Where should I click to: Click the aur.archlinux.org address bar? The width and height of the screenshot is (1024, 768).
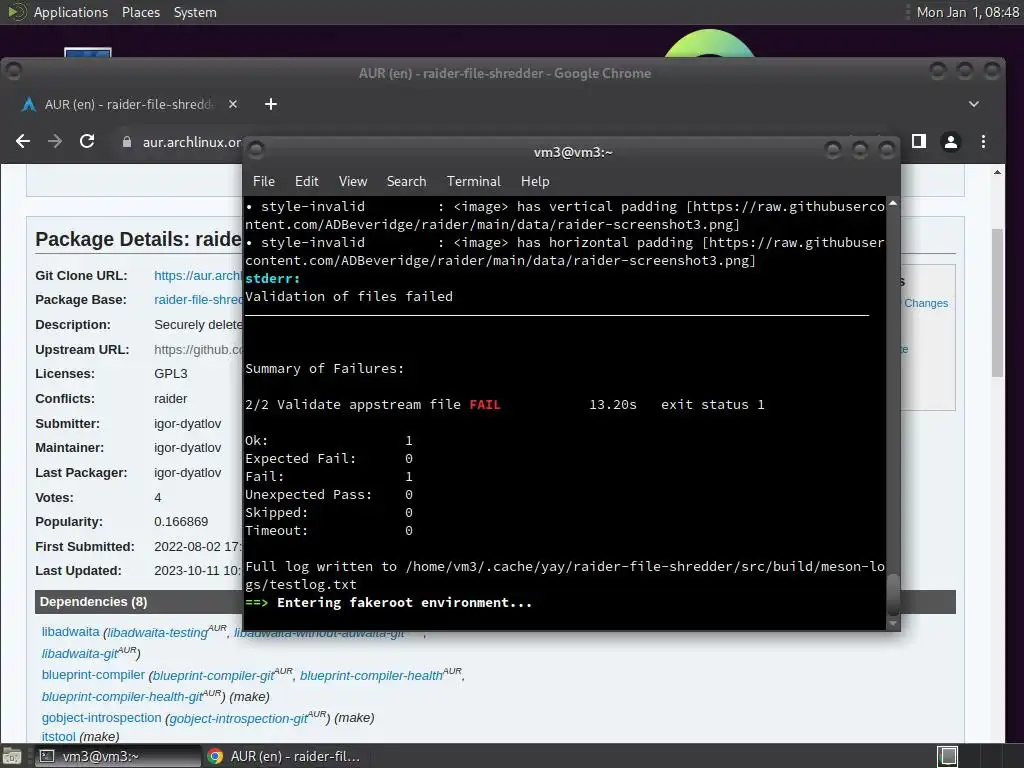(191, 142)
